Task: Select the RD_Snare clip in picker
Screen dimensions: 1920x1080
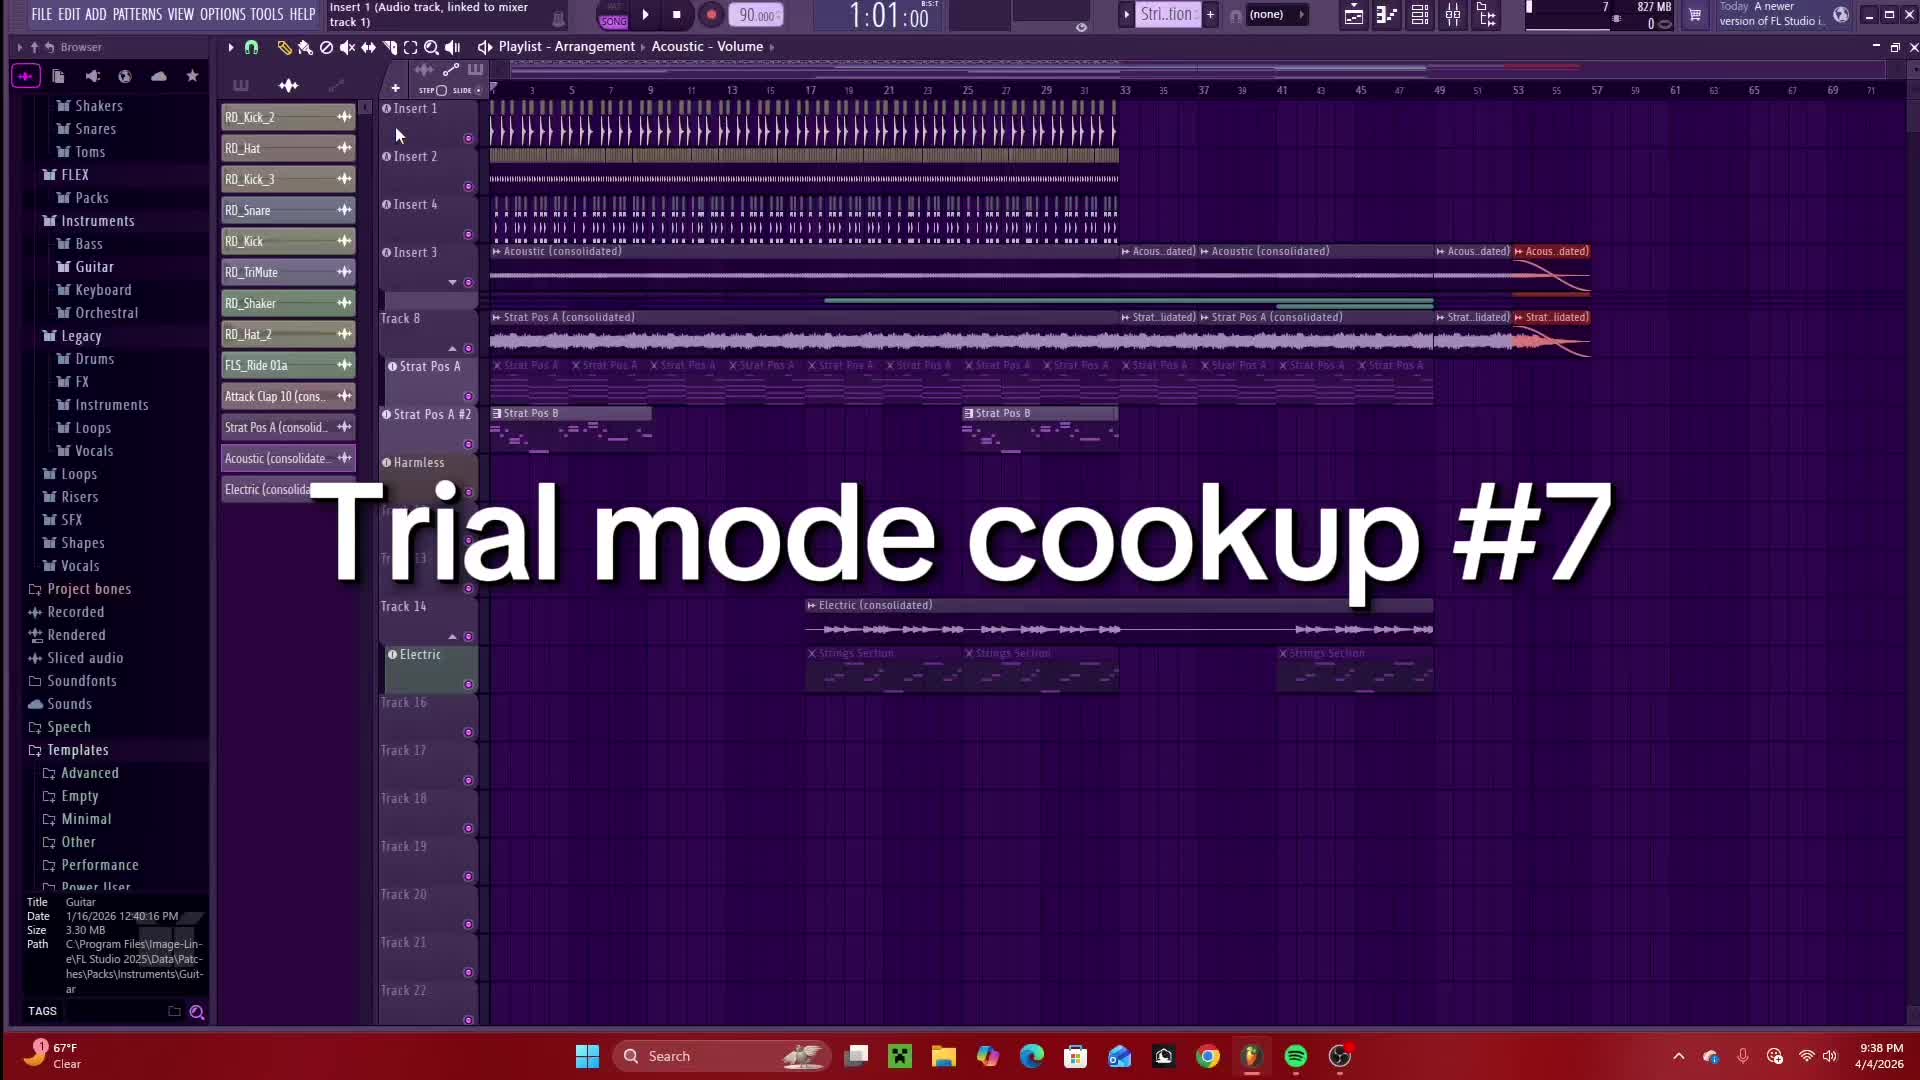Action: coord(288,210)
